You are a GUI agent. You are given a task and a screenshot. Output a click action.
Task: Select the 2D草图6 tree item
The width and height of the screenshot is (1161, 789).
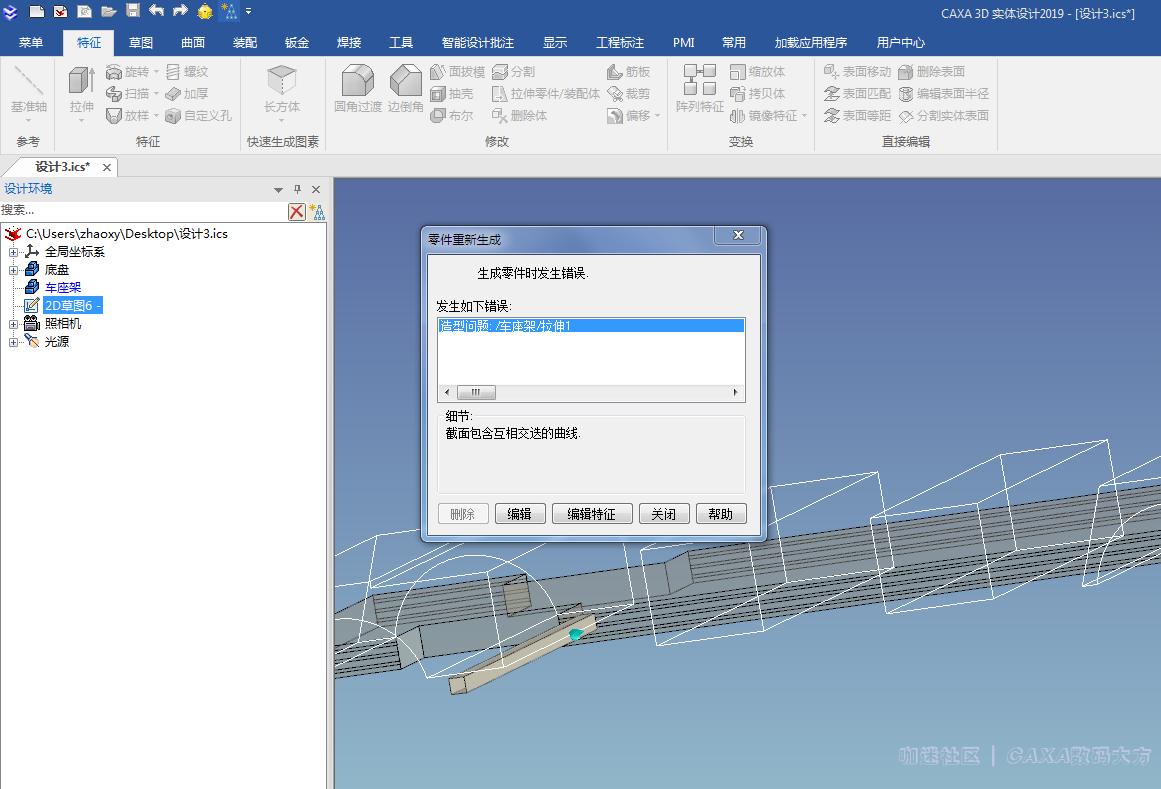[73, 306]
